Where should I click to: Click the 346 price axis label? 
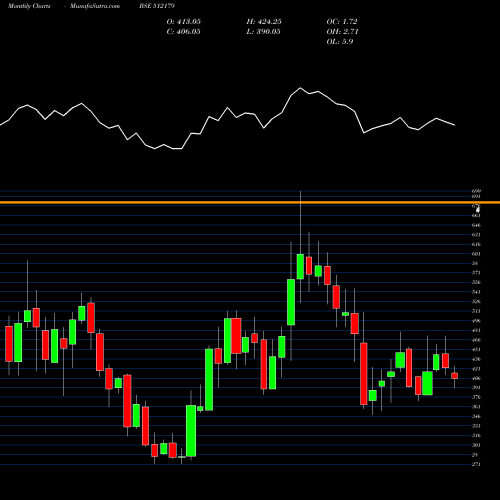point(476,416)
